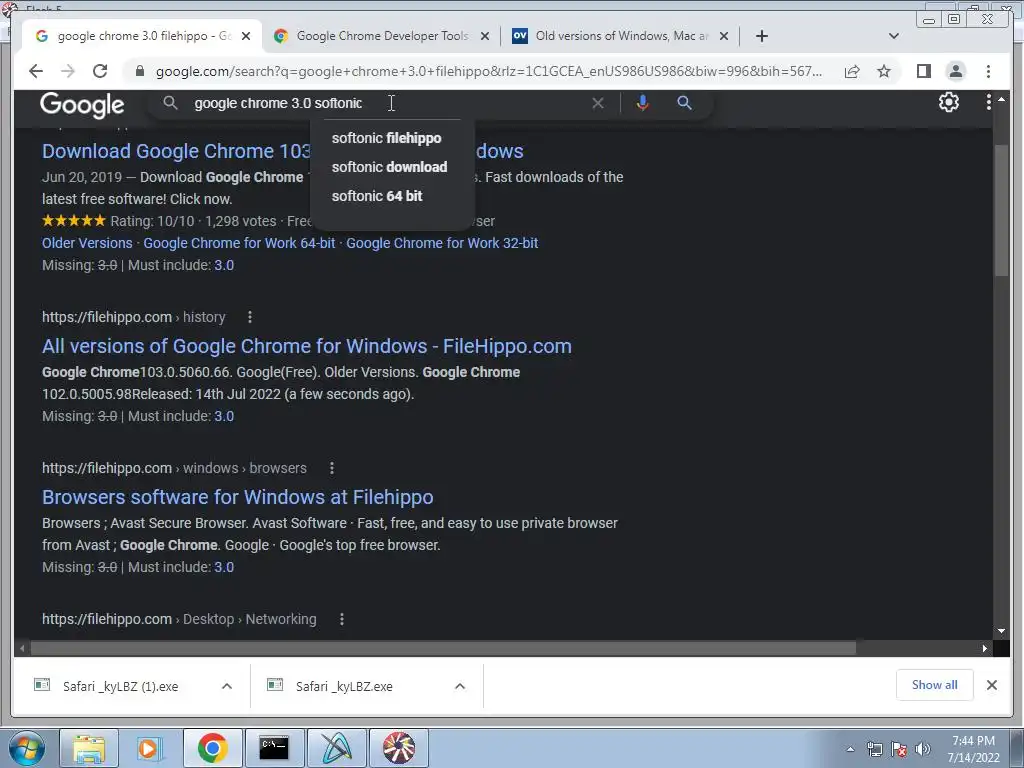Open the Google apps more-options dots
Viewport: 1024px width, 768px height.
988,102
